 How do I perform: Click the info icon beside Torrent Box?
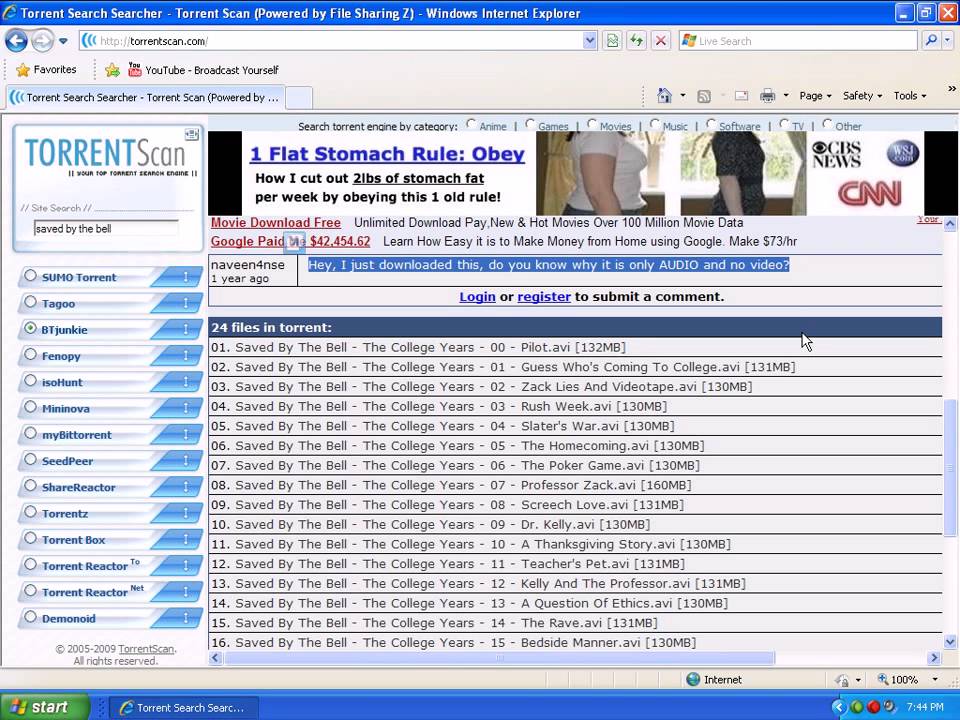(x=184, y=540)
